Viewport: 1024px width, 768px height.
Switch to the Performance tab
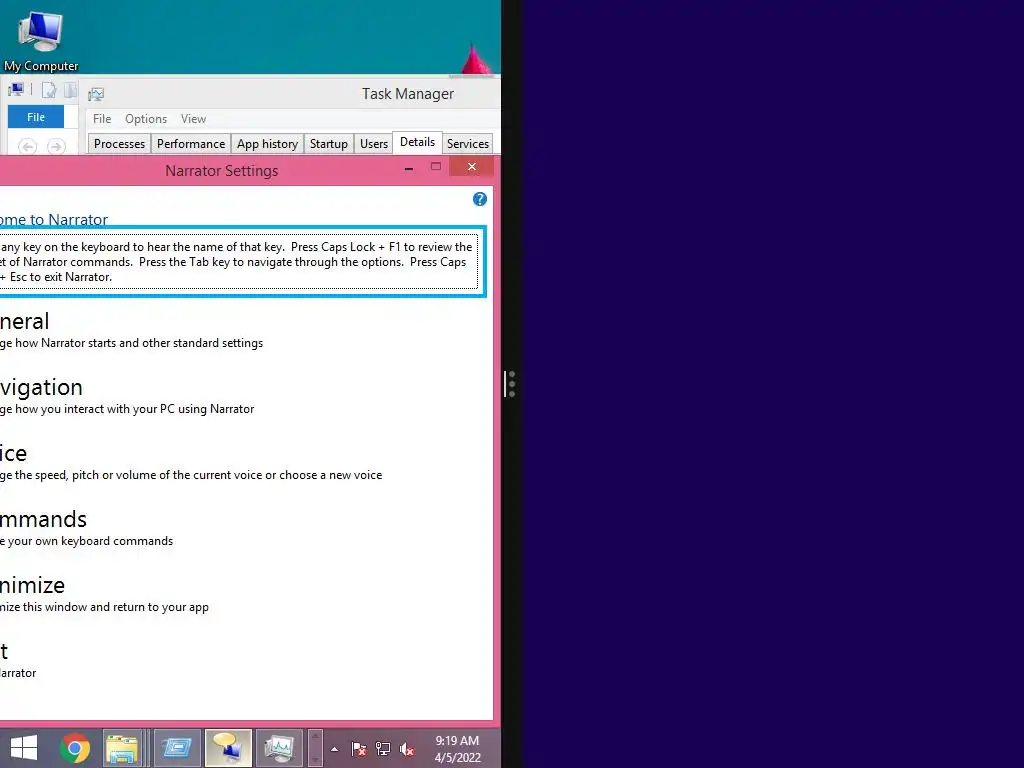pos(191,144)
